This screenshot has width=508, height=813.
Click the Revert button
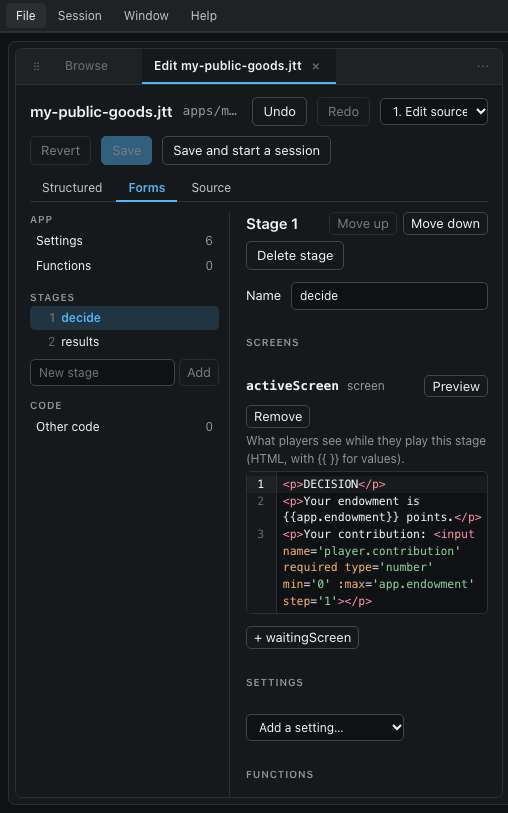61,151
